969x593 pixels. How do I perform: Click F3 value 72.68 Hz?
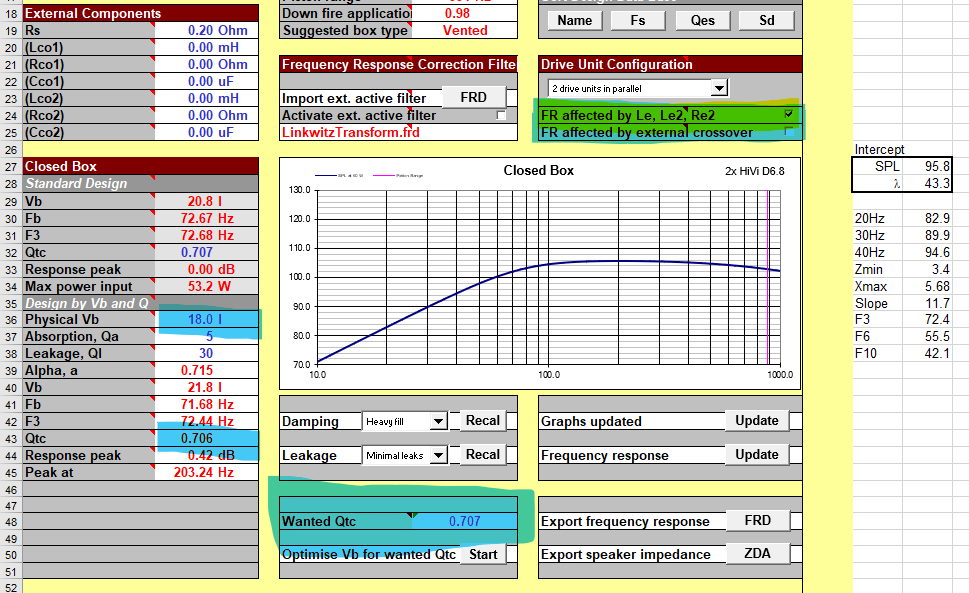pyautogui.click(x=206, y=235)
